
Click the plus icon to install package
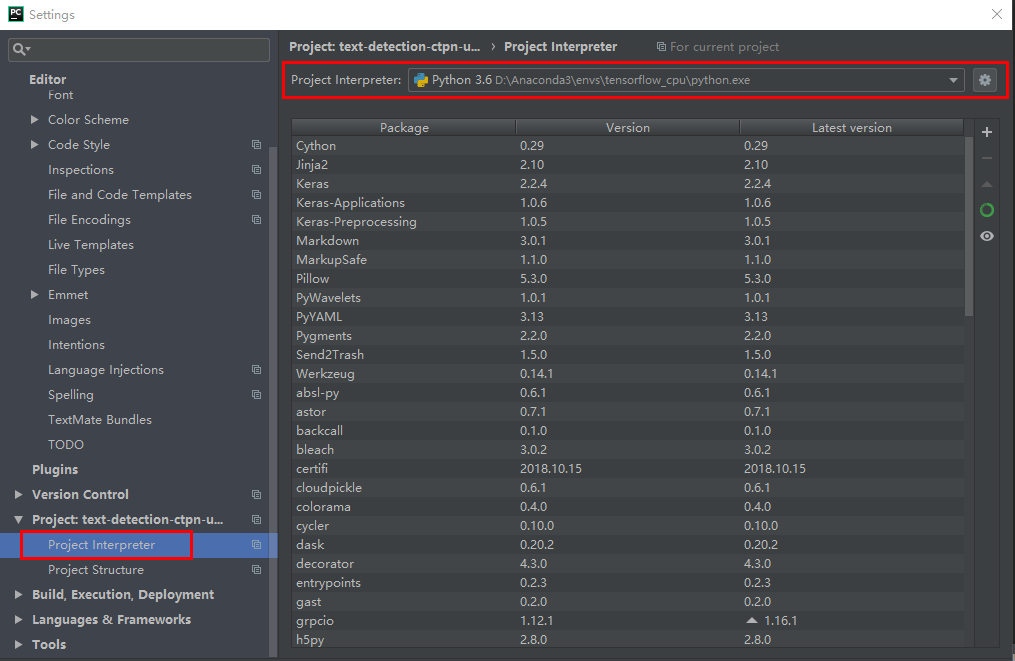pos(987,132)
